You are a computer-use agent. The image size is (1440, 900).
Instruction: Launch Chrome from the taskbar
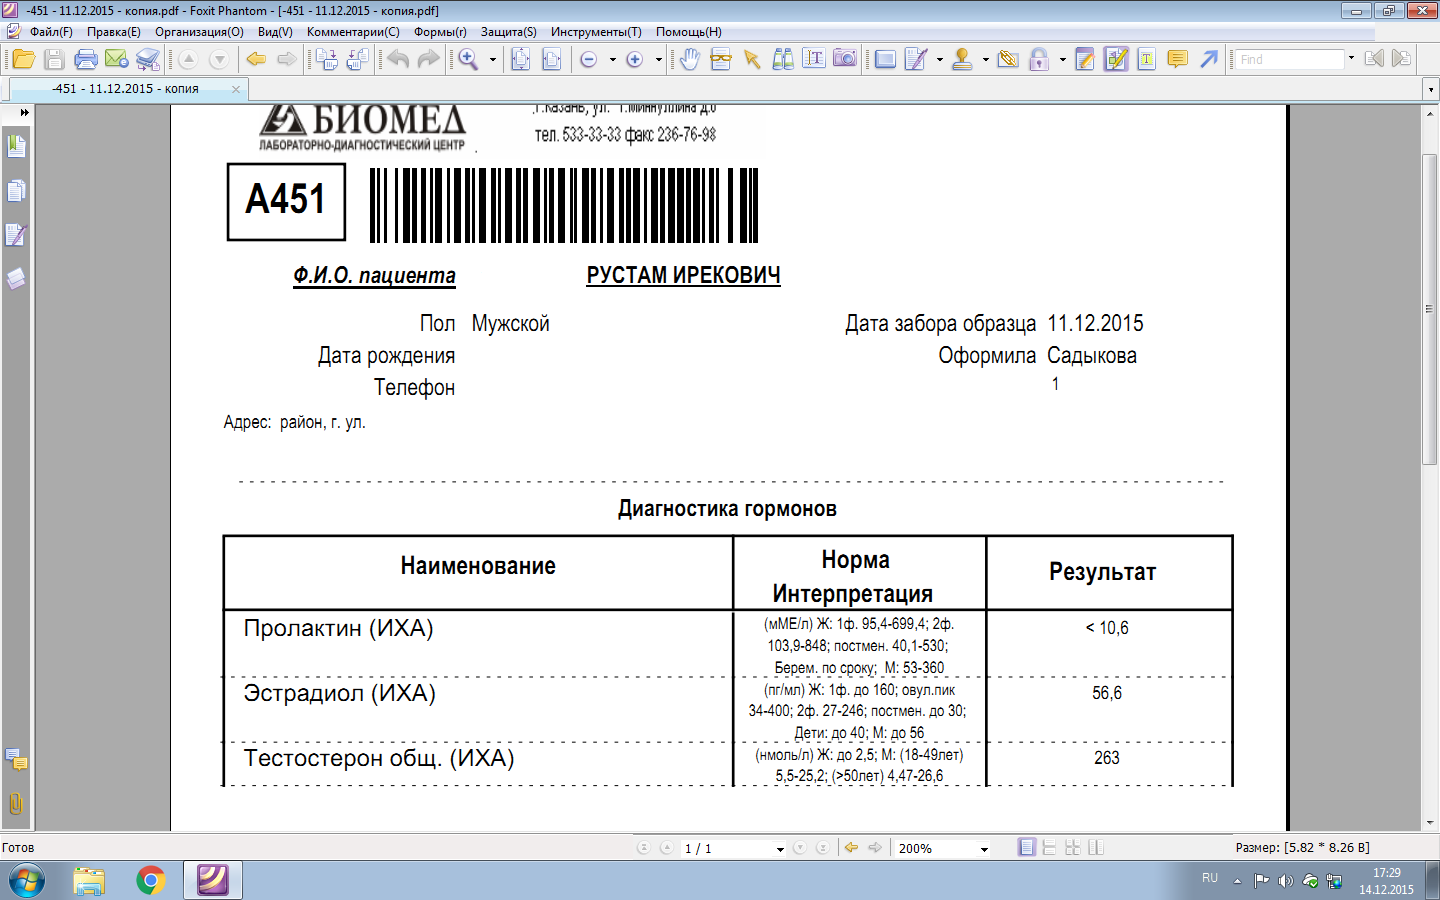click(151, 881)
